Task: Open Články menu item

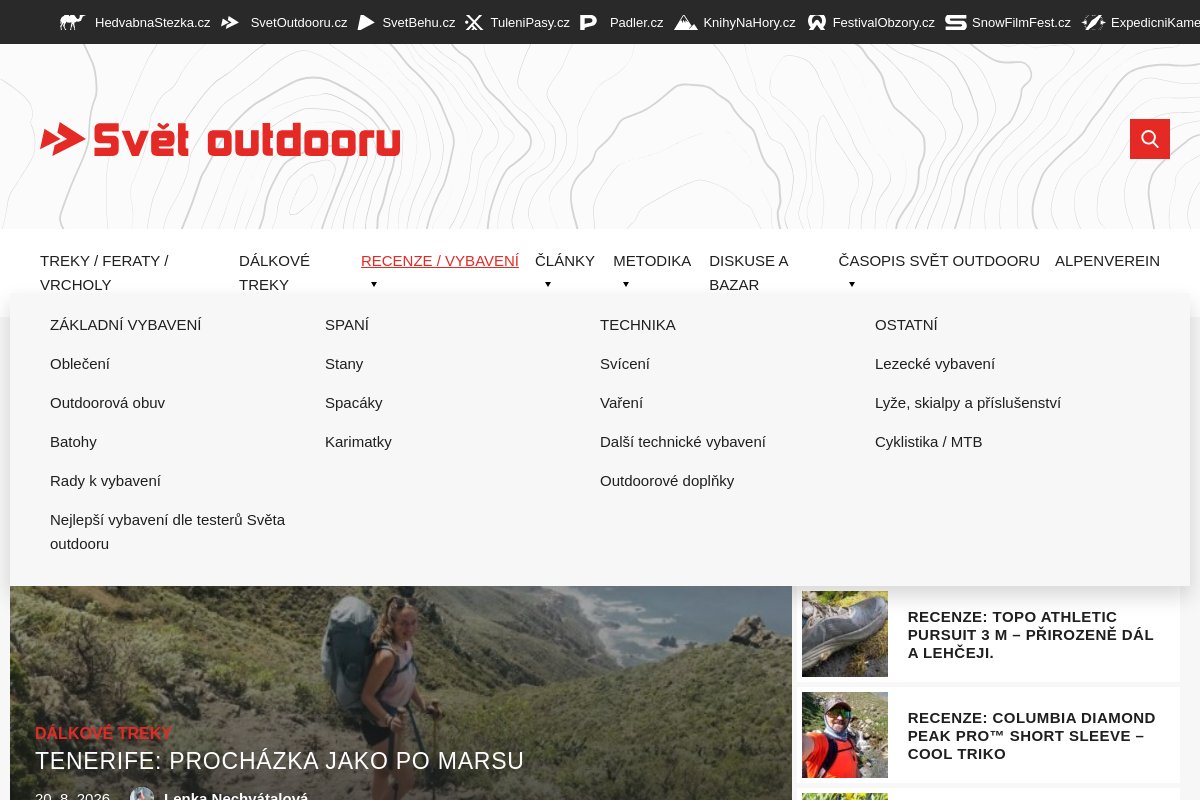Action: click(565, 260)
